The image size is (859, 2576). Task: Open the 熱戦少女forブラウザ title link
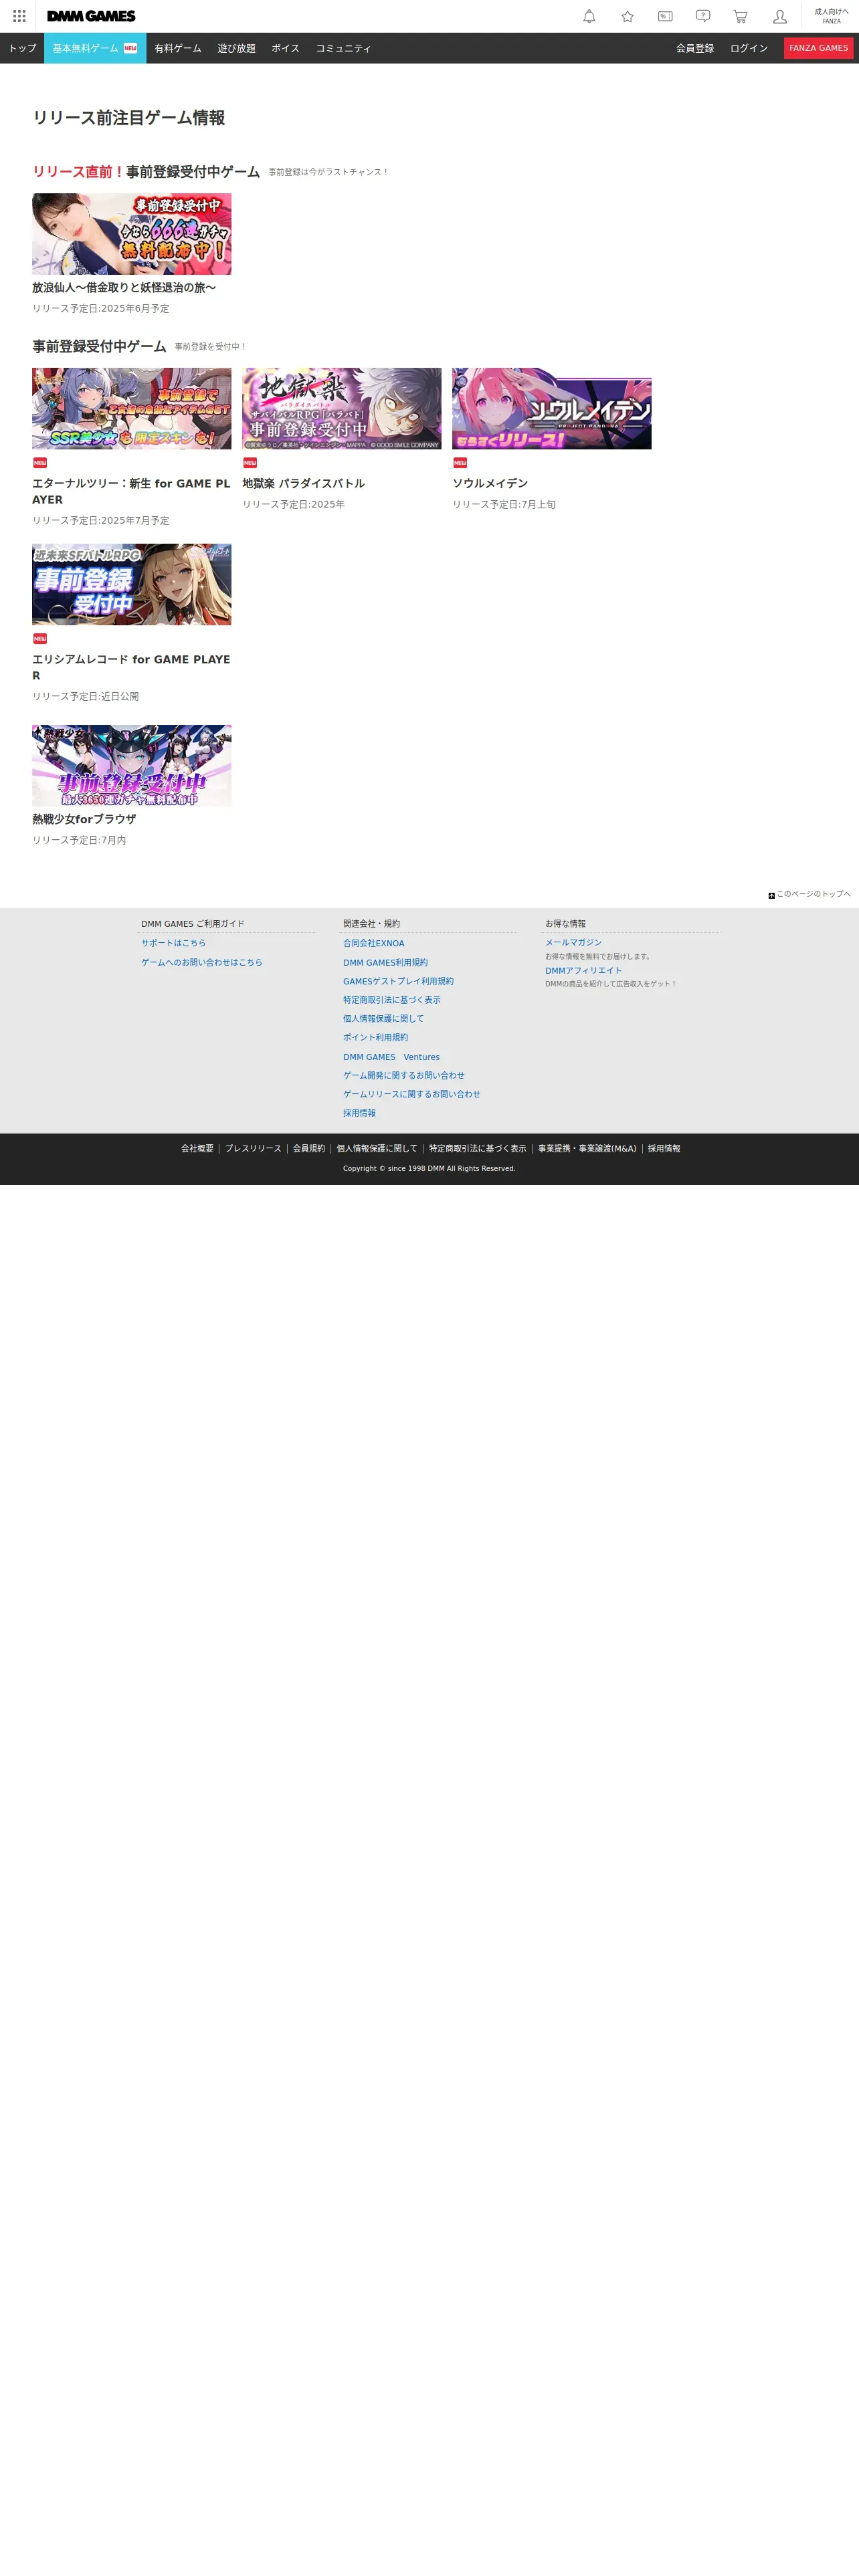pyautogui.click(x=84, y=819)
